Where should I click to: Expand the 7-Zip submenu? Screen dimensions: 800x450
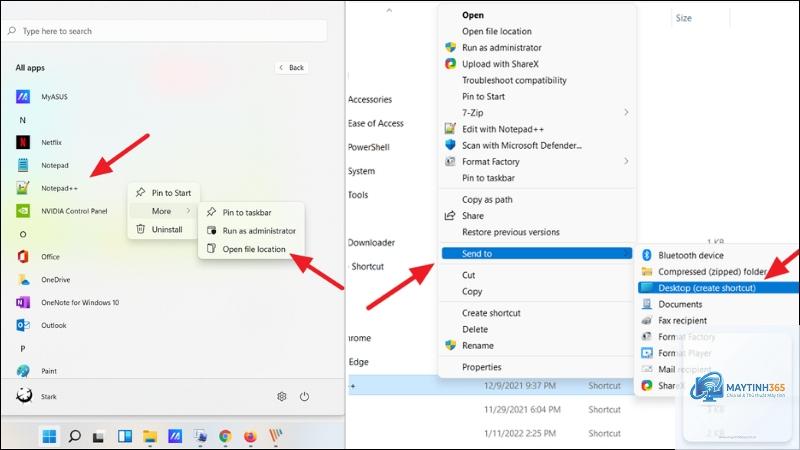537,113
